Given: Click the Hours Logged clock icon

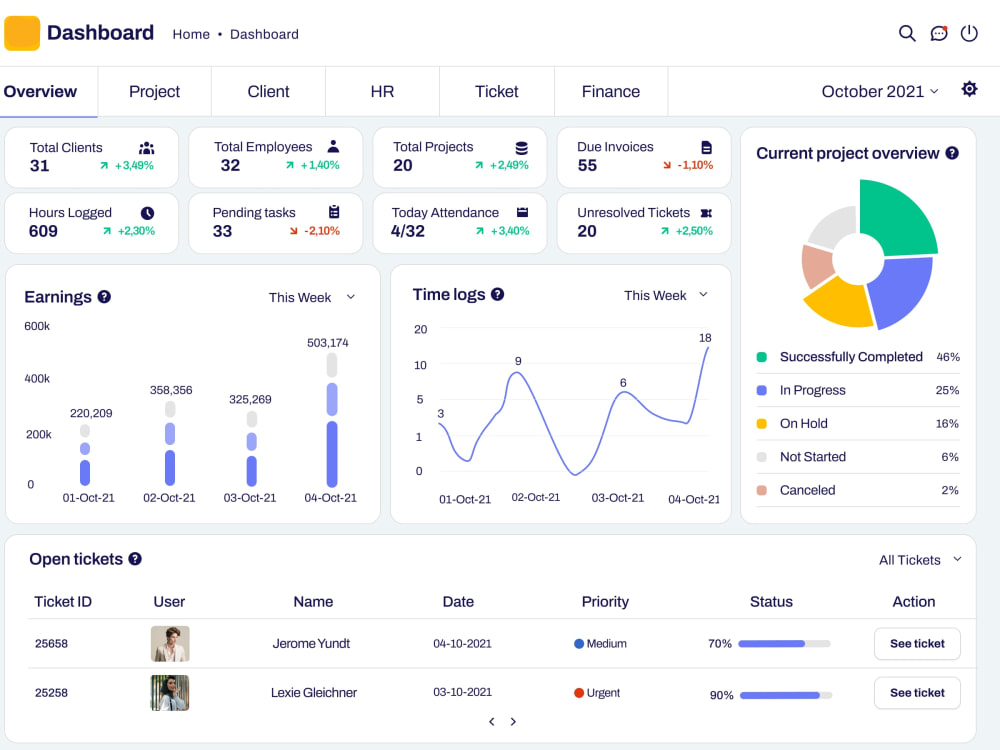Looking at the screenshot, I should coord(147,213).
